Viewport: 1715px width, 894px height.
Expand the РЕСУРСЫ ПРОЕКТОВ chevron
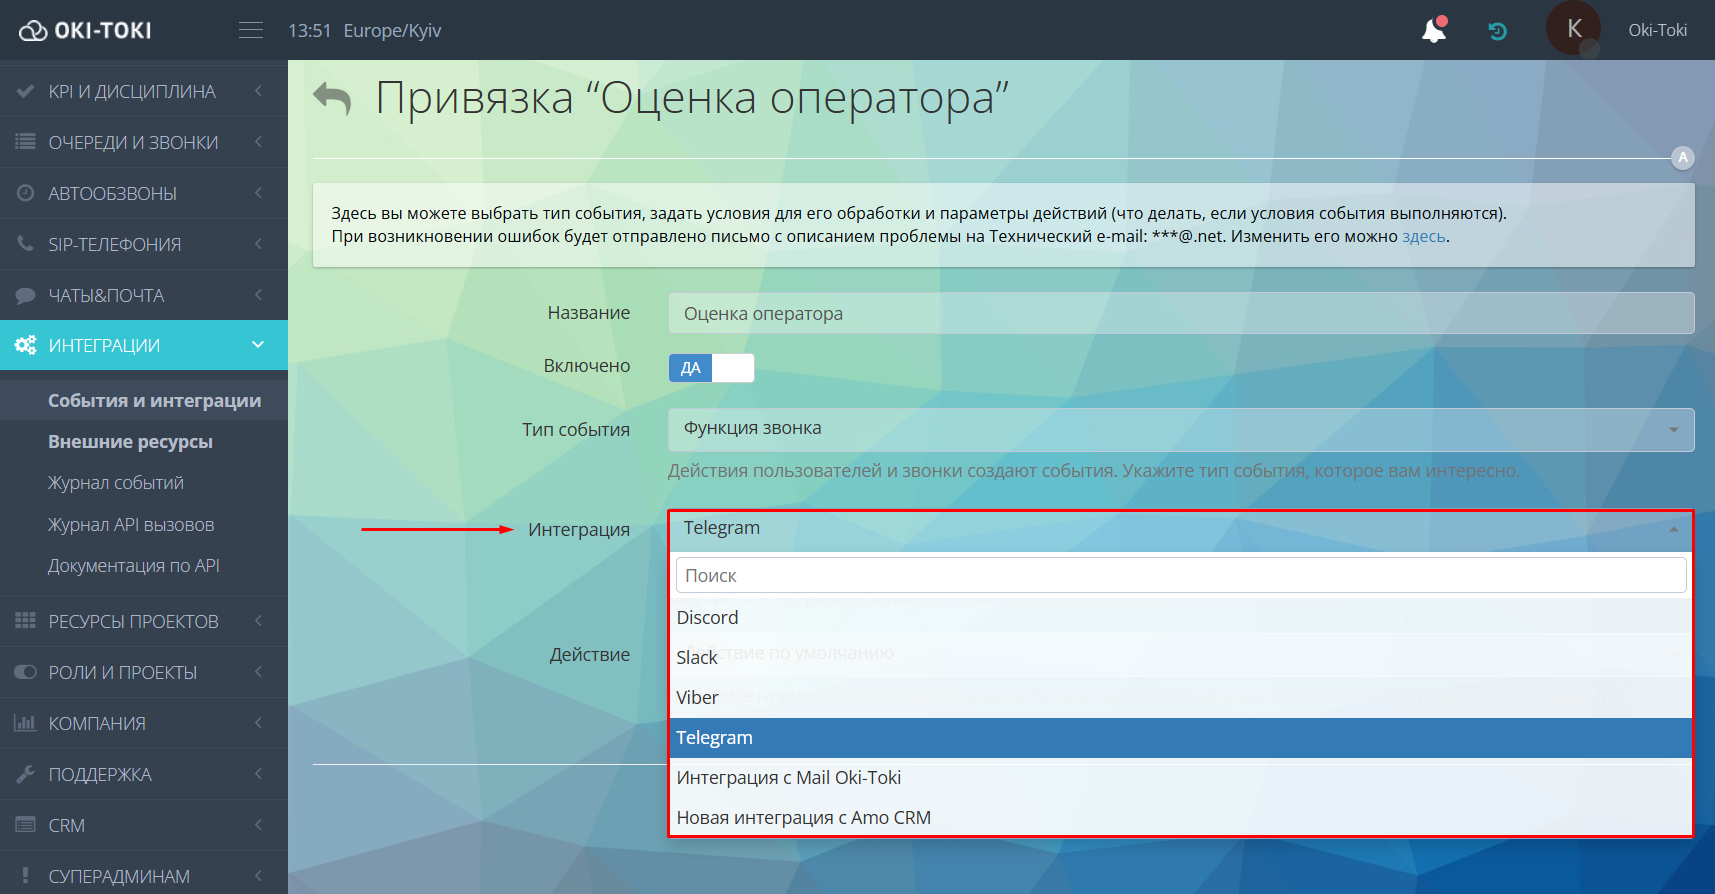click(x=258, y=621)
